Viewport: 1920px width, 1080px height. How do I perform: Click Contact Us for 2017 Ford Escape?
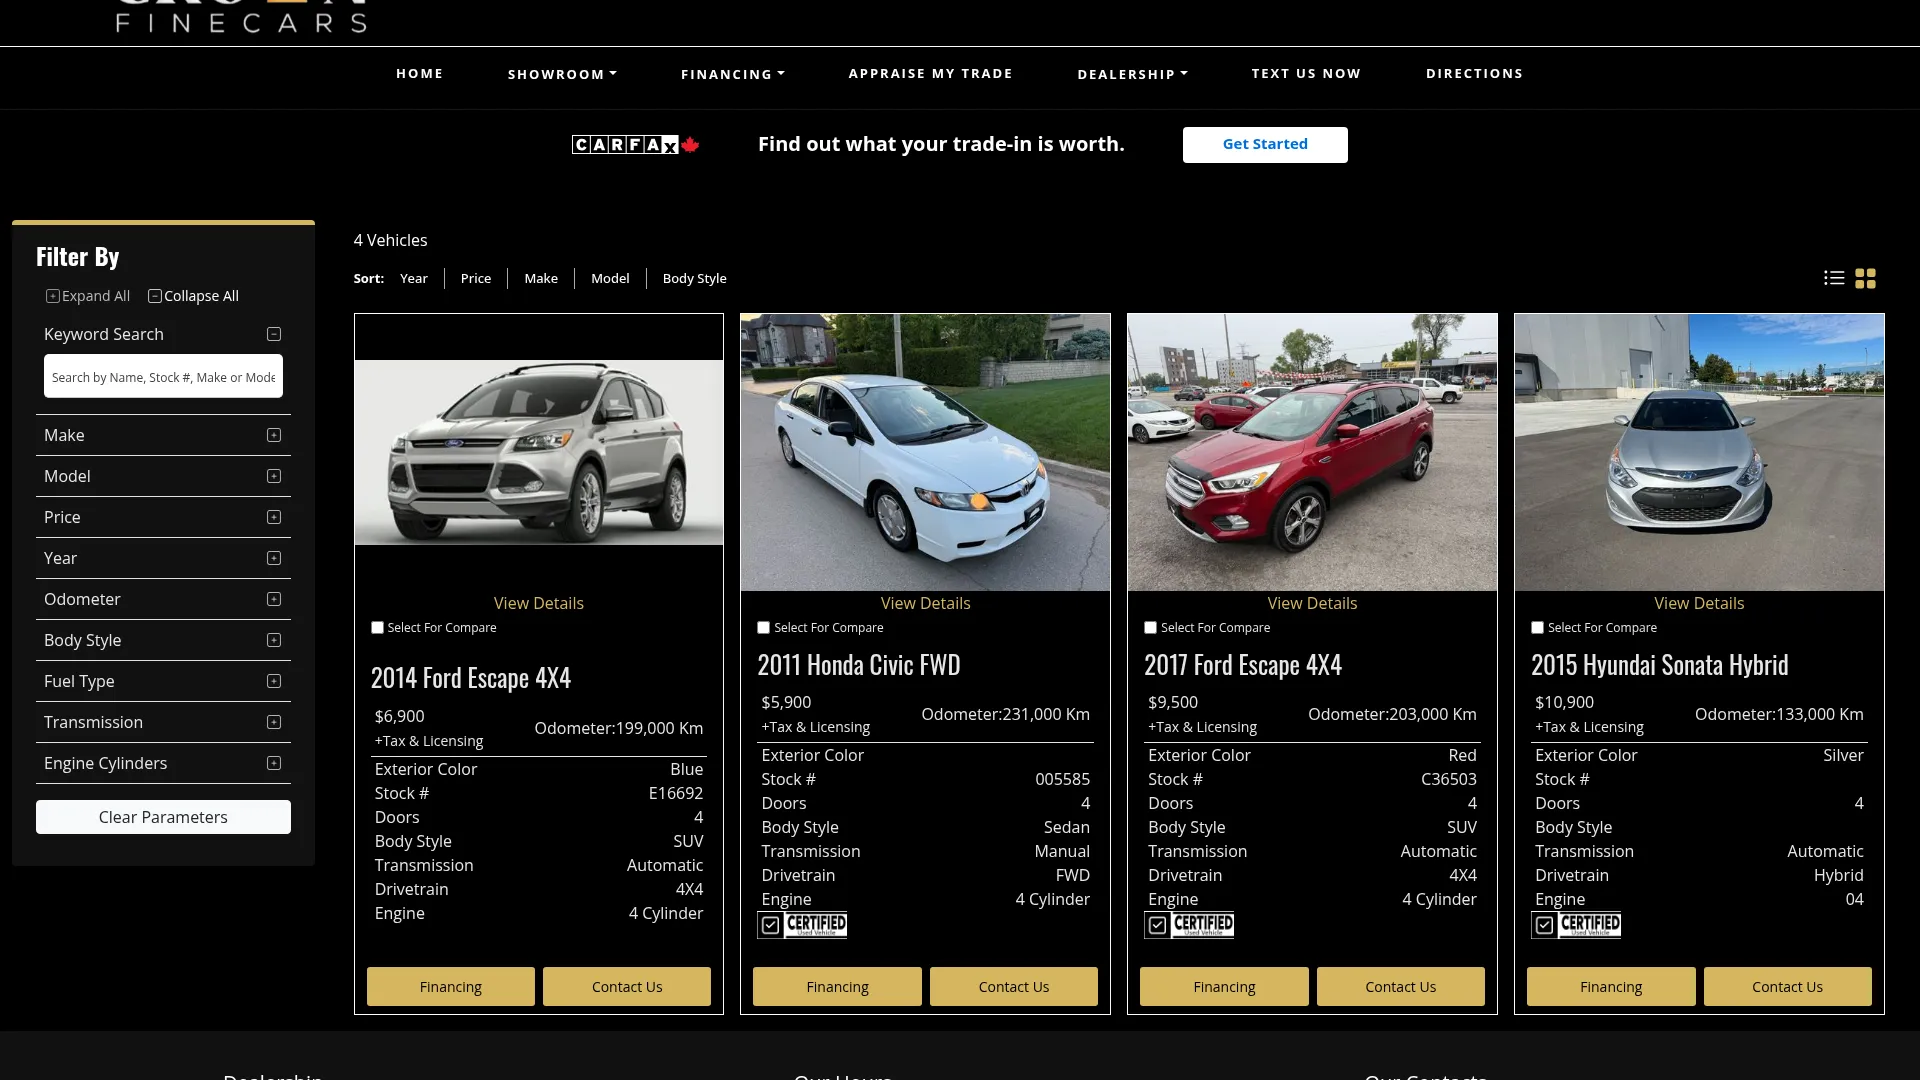click(x=1401, y=987)
